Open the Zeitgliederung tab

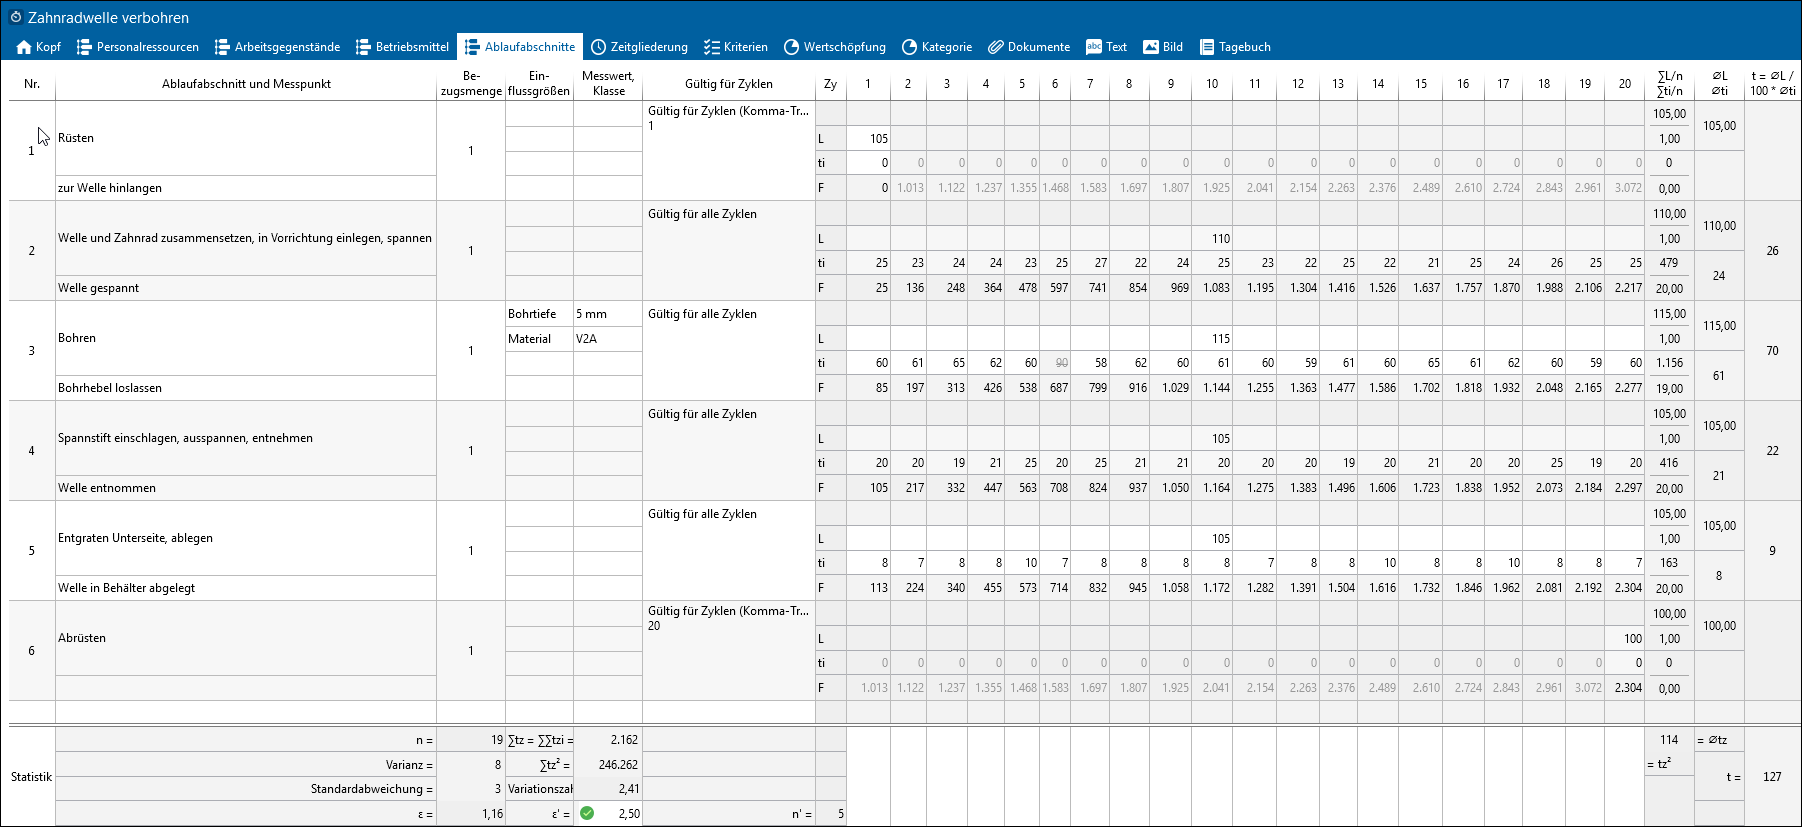[x=640, y=47]
